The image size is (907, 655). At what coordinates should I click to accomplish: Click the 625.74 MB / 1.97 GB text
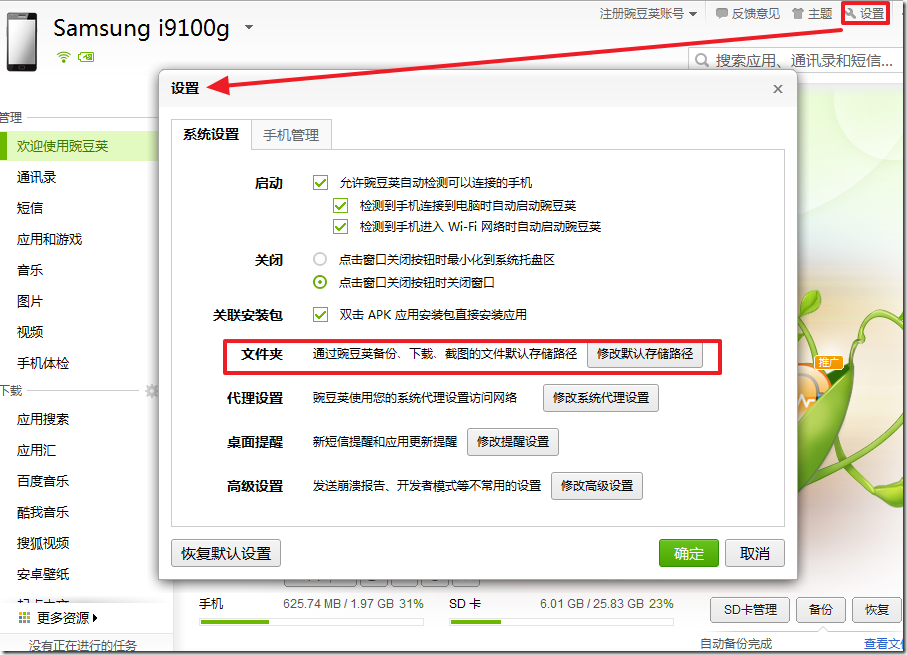click(x=338, y=604)
